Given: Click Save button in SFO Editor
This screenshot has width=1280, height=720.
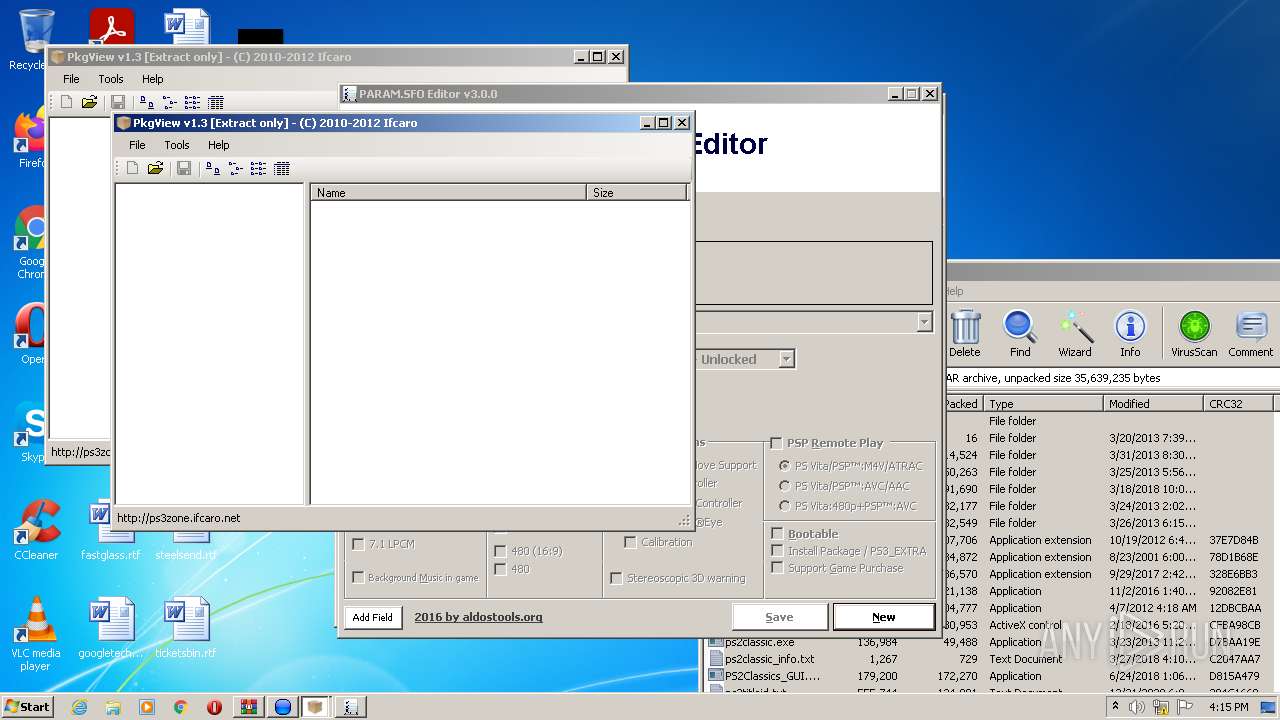Looking at the screenshot, I should (779, 617).
